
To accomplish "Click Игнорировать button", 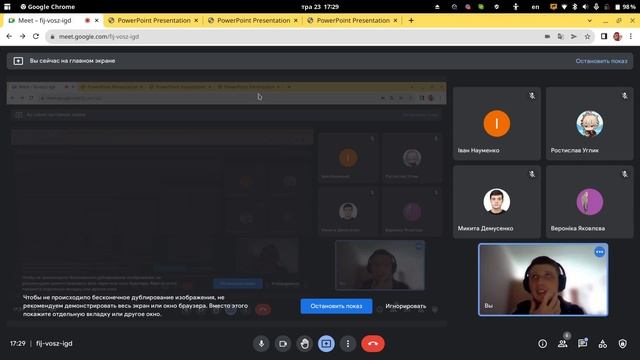I will (x=406, y=306).
